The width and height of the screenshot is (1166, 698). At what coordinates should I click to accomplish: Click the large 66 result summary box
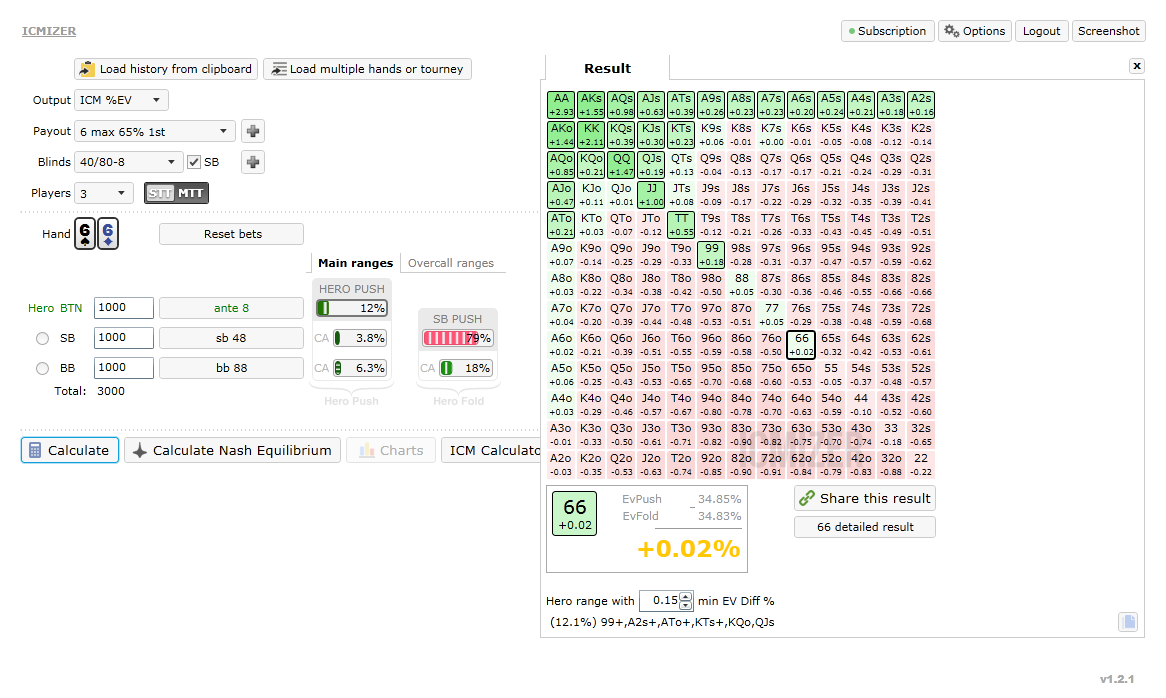[574, 514]
